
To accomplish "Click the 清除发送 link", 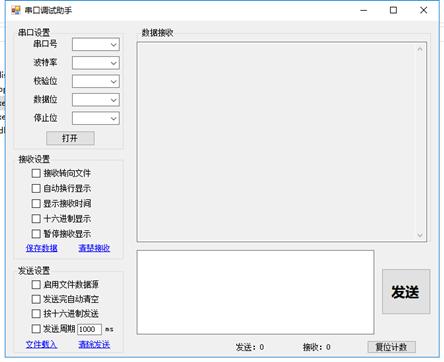I will click(94, 344).
